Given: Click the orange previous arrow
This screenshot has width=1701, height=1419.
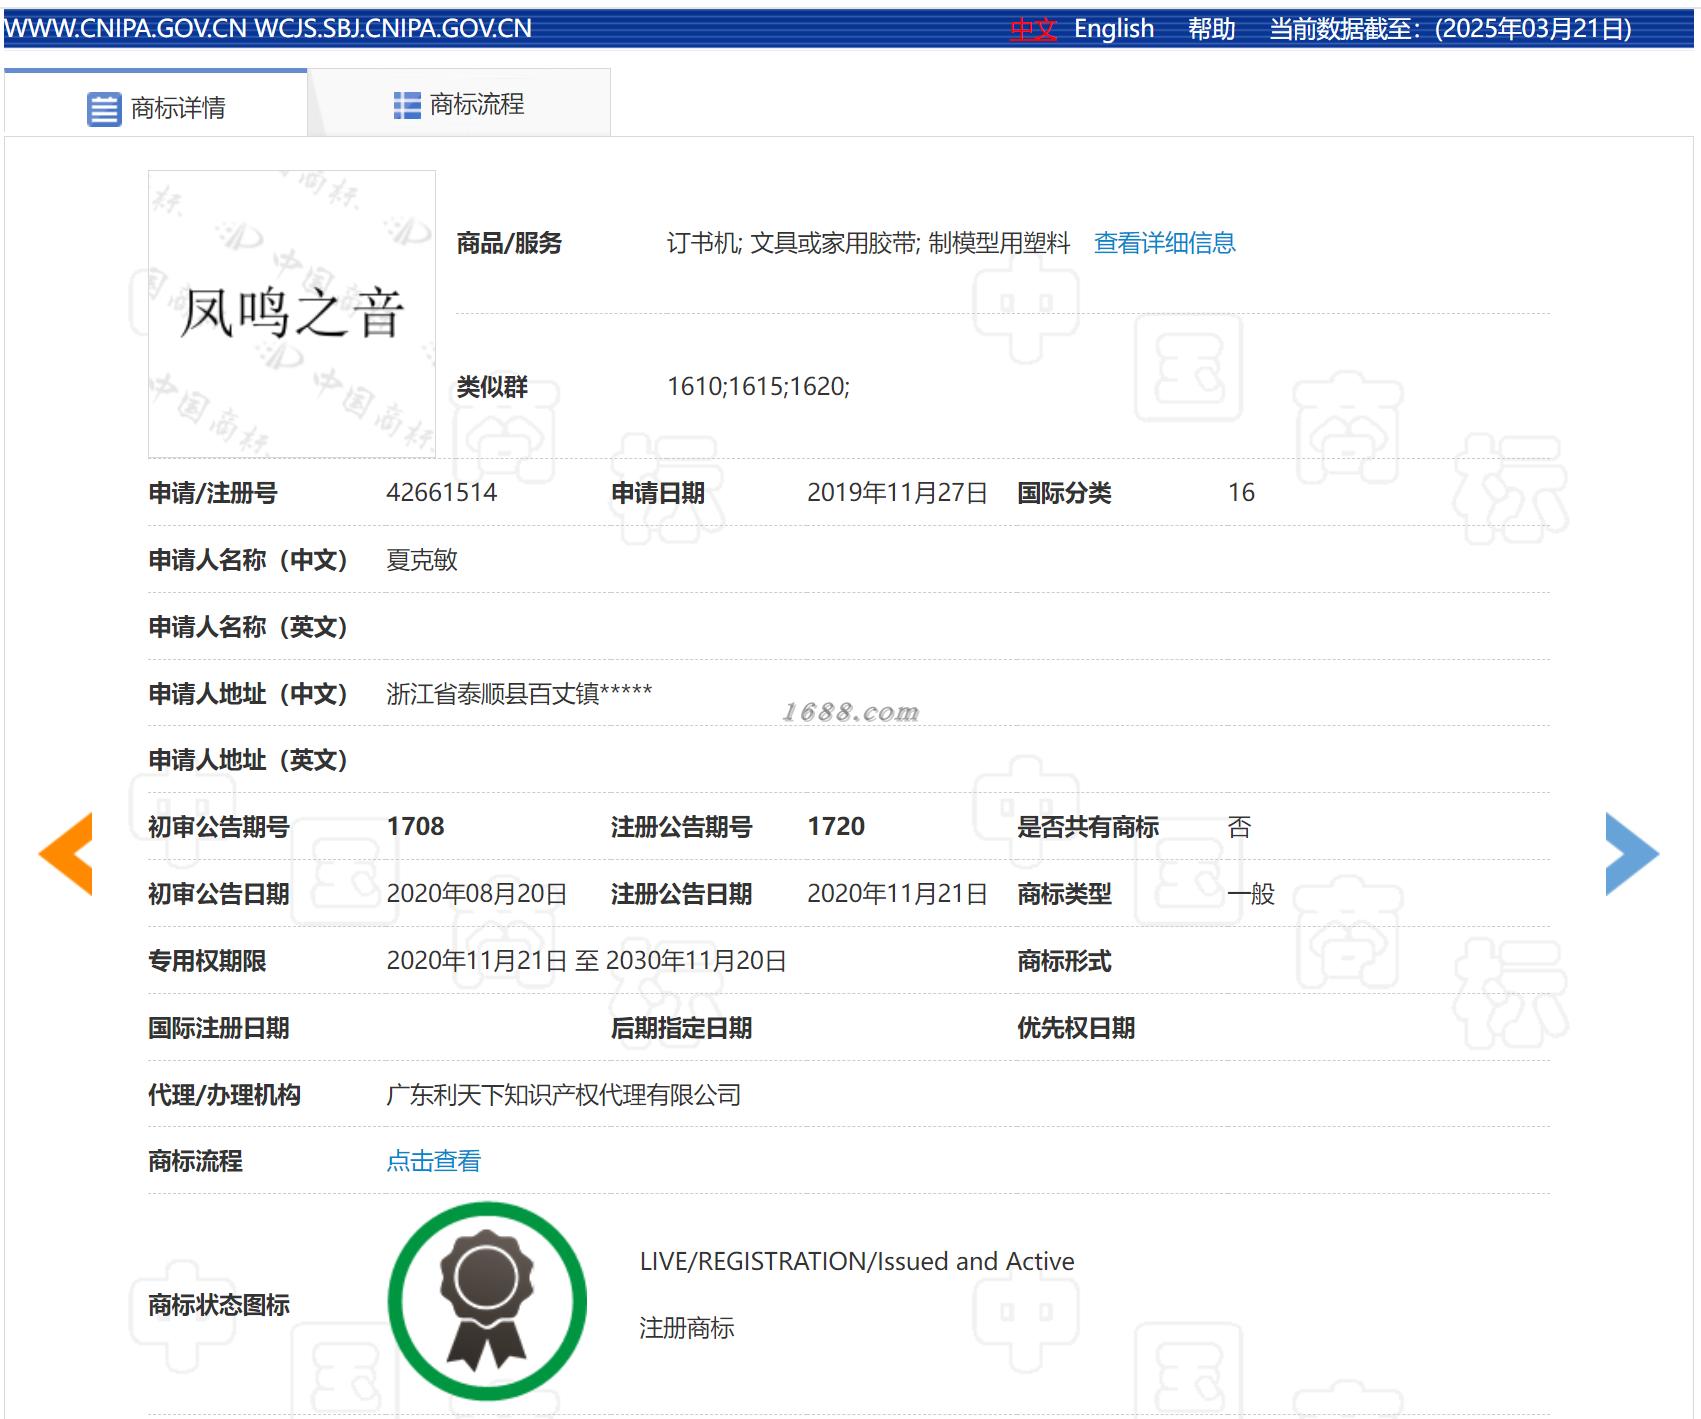Looking at the screenshot, I should 66,853.
